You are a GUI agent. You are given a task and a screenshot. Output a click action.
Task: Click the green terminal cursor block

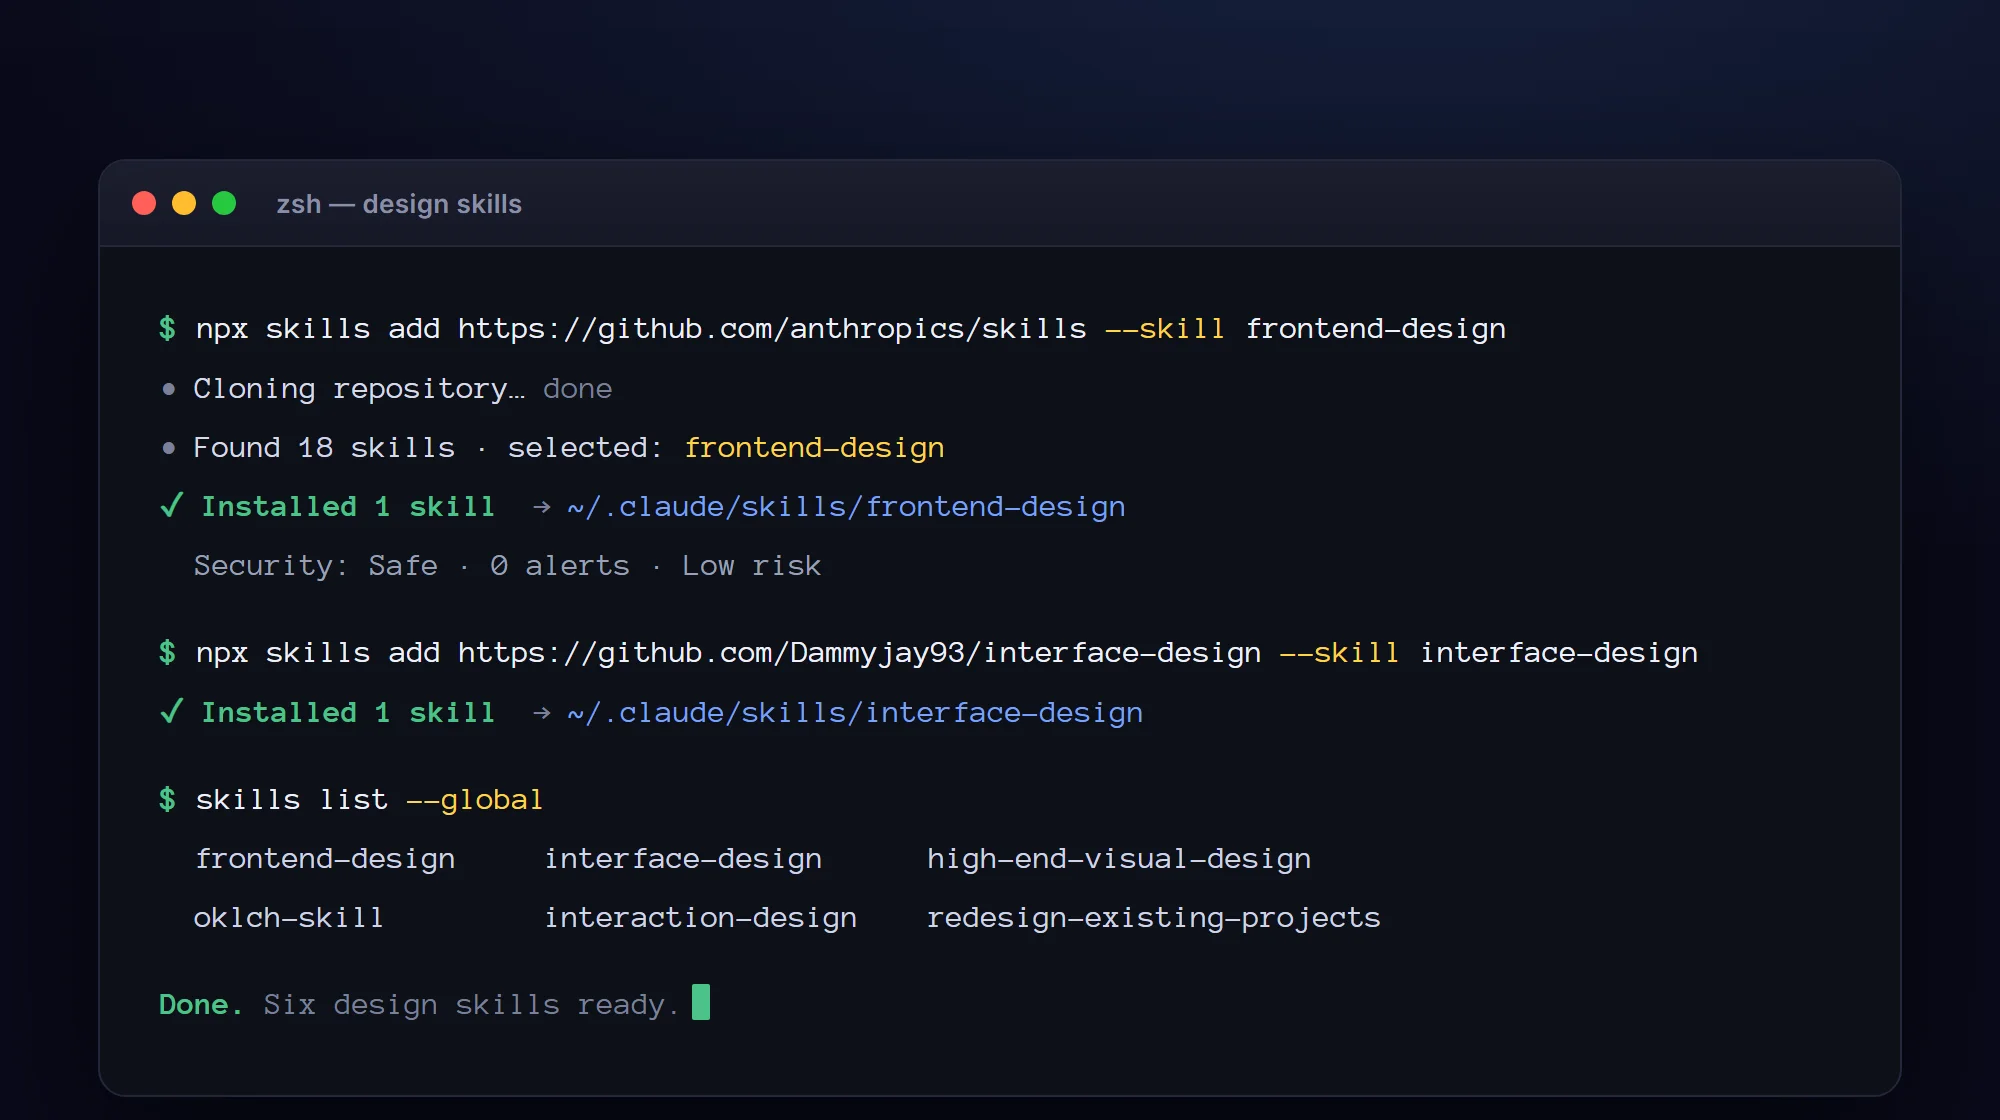pyautogui.click(x=701, y=1002)
